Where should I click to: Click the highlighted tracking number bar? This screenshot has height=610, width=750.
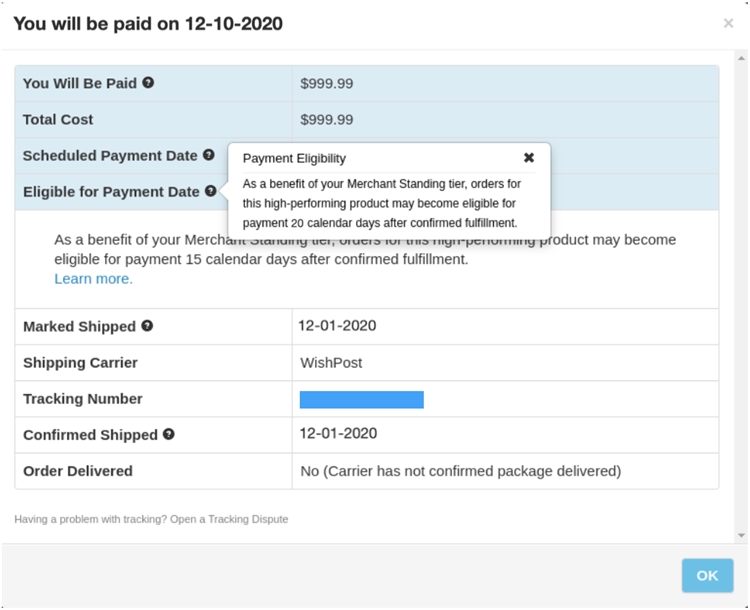pos(361,399)
